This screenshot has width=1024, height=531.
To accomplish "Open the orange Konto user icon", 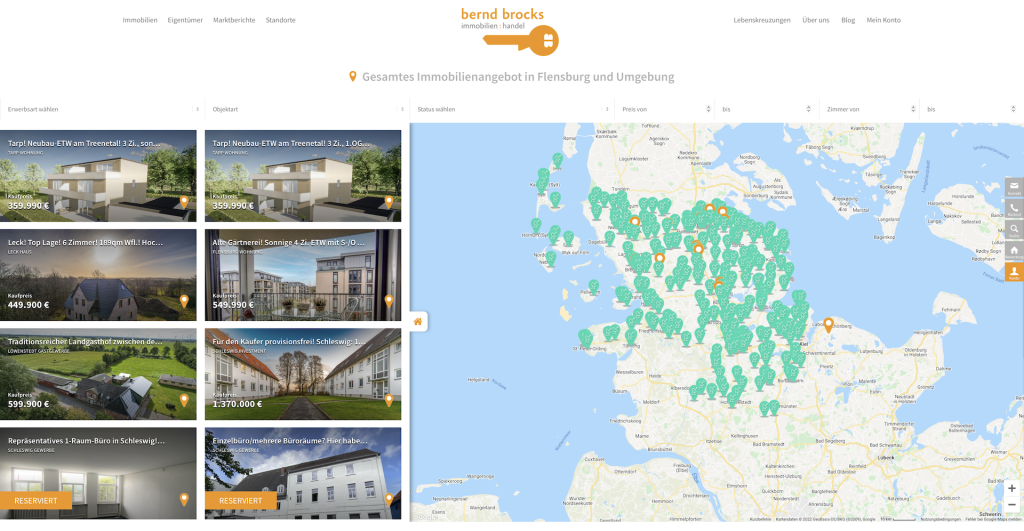I will [x=1014, y=272].
